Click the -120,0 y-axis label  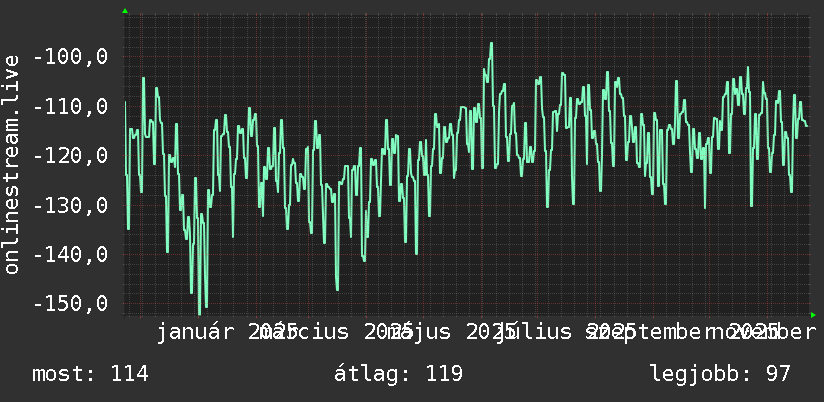pyautogui.click(x=70, y=156)
